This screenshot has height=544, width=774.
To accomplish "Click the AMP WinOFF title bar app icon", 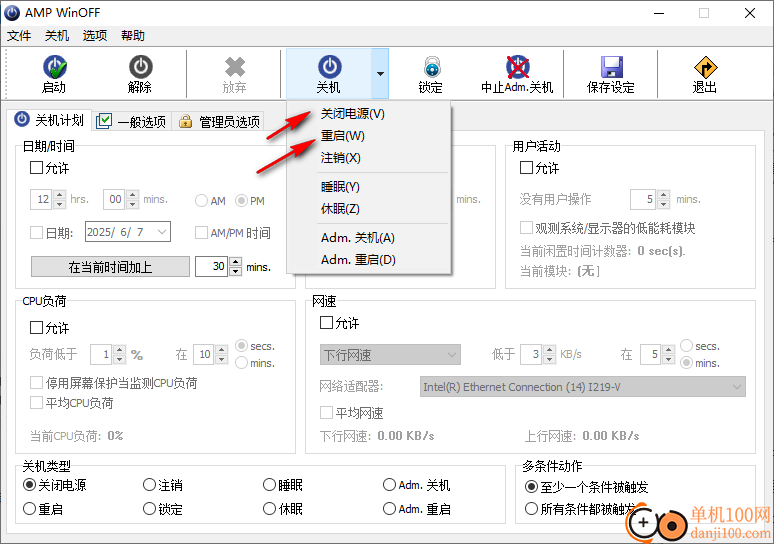I will point(12,13).
